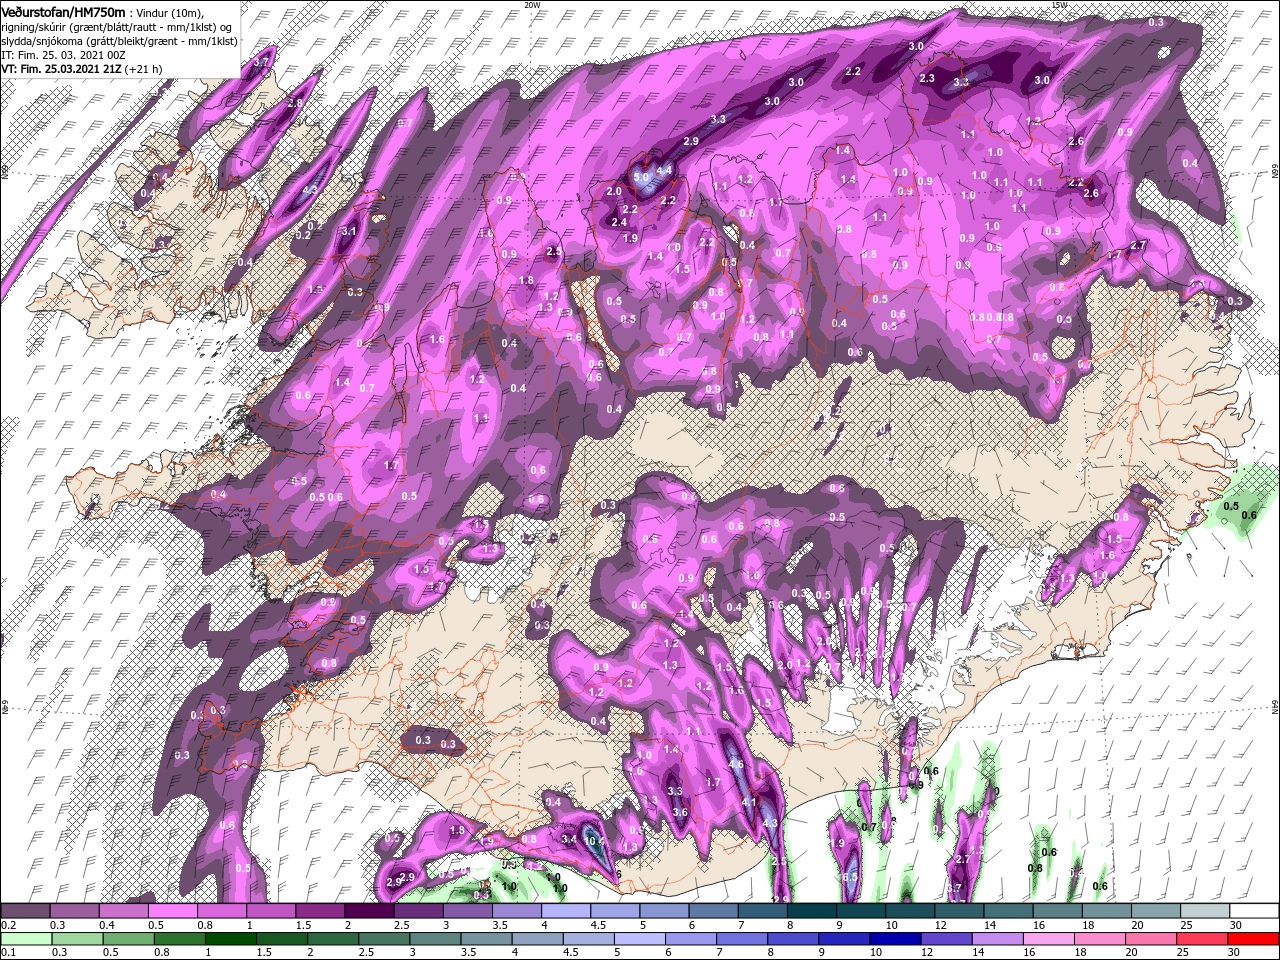Image resolution: width=1280 pixels, height=960 pixels.
Task: Pick the snow scale swatch labeled 0.8
Action: (221, 911)
